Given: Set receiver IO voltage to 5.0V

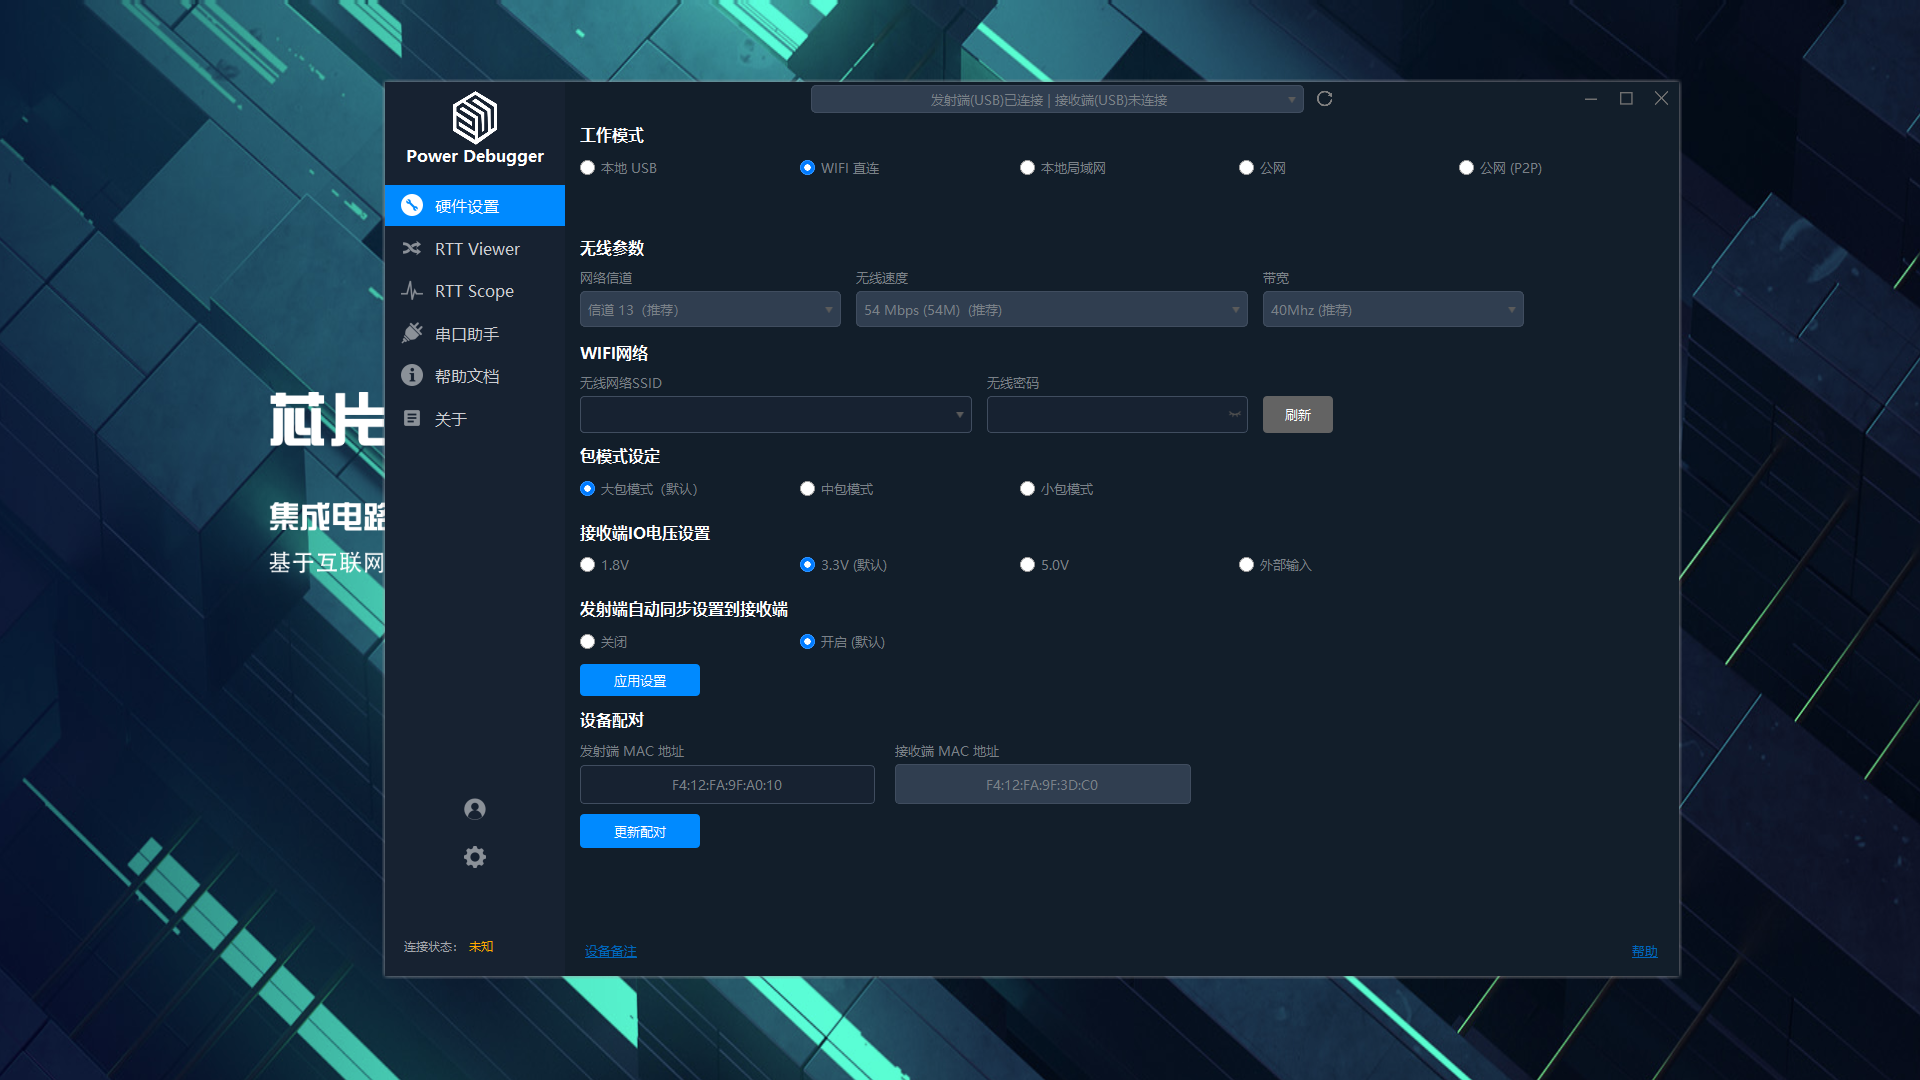Looking at the screenshot, I should coord(1027,564).
